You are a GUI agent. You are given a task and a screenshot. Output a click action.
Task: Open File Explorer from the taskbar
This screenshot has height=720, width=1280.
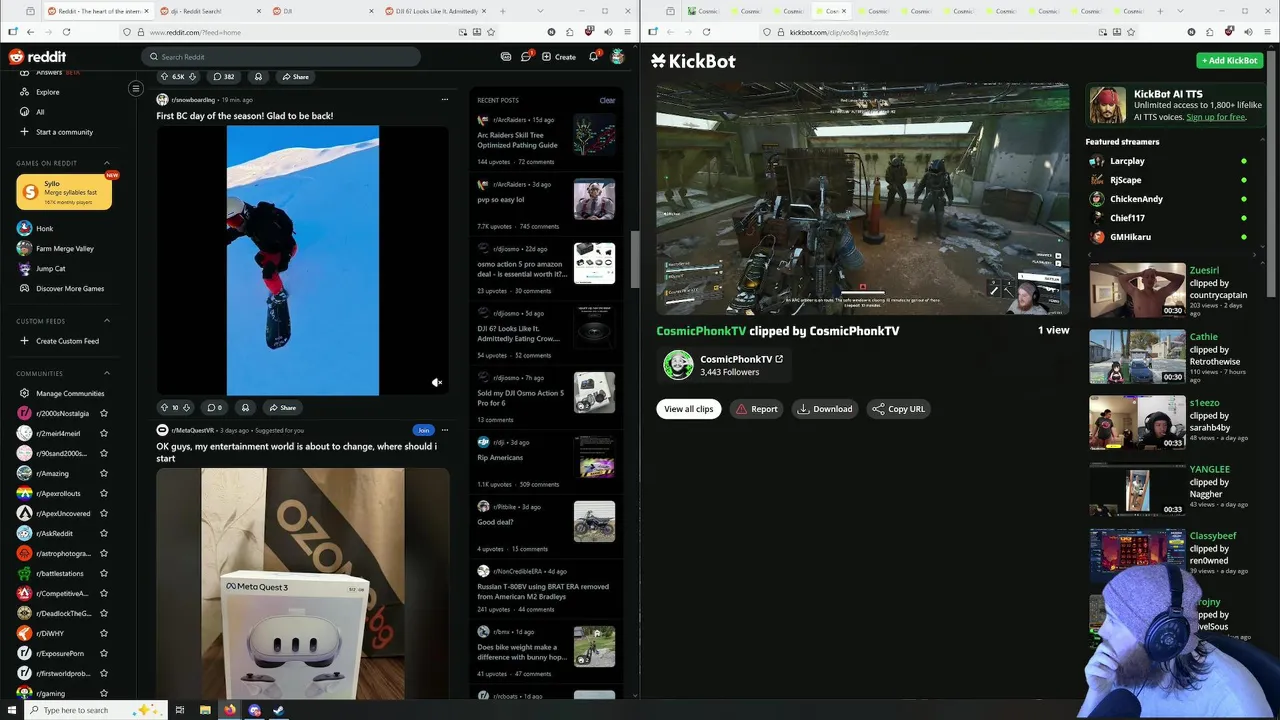205,710
